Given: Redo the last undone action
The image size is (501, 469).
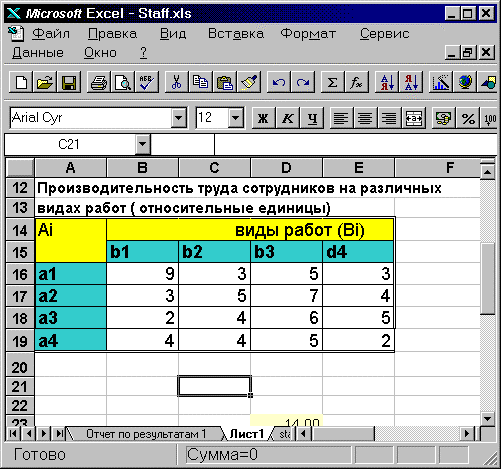Looking at the screenshot, I should coord(302,82).
